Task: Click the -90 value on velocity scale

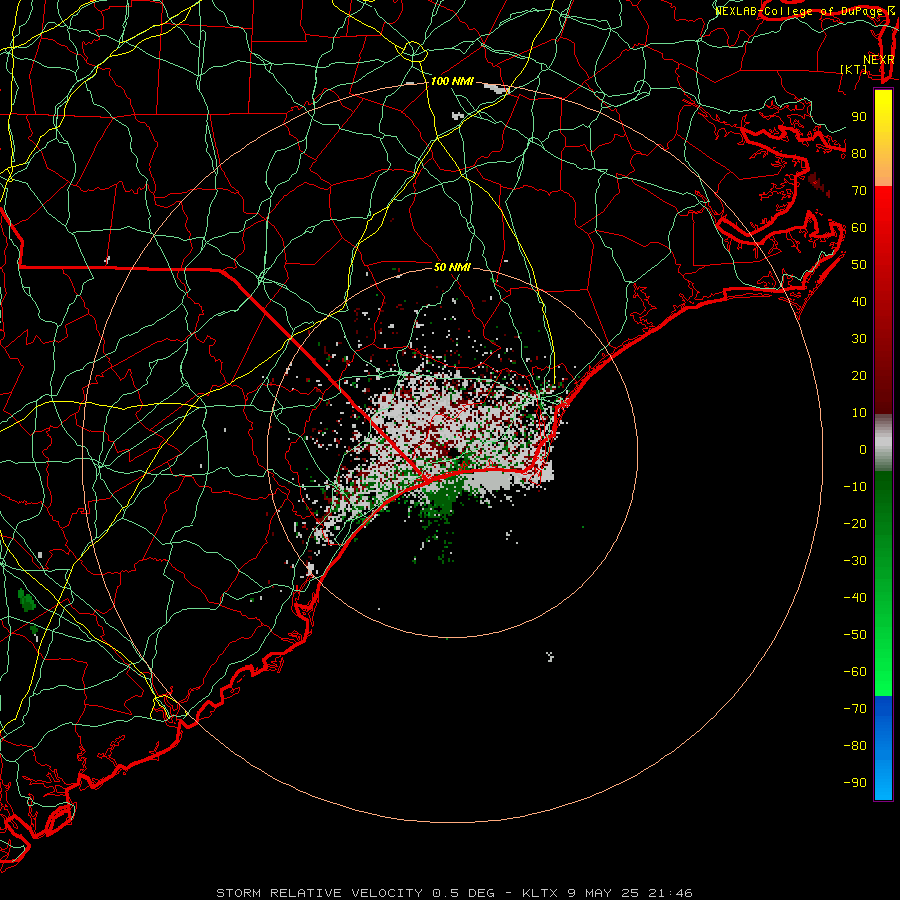Action: [855, 783]
